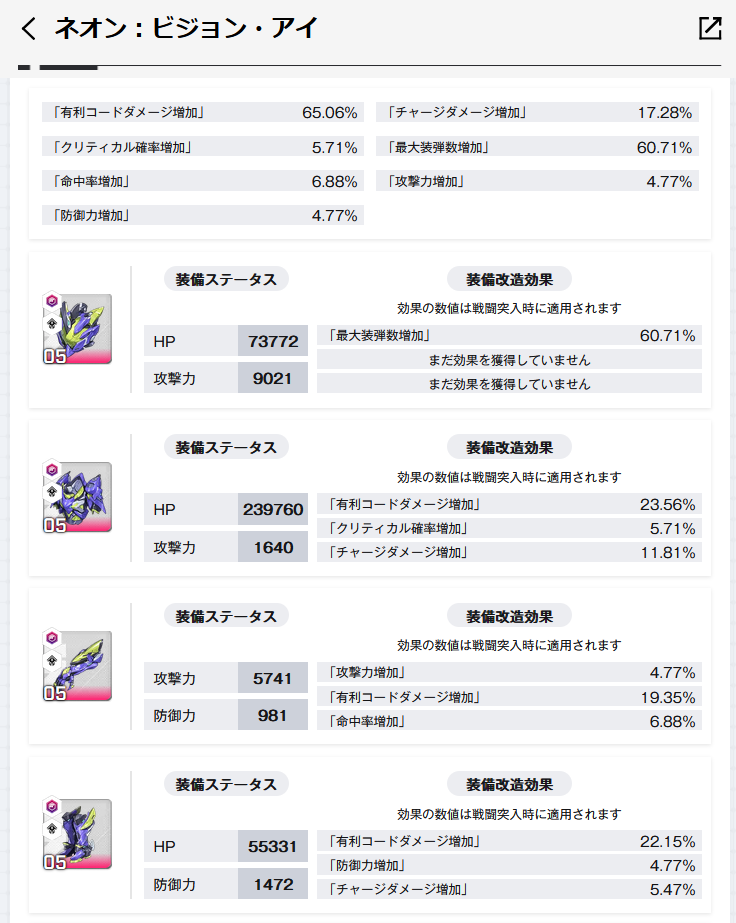736x923 pixels.
Task: Click 装備改造効果 label on body armor card
Action: point(509,448)
